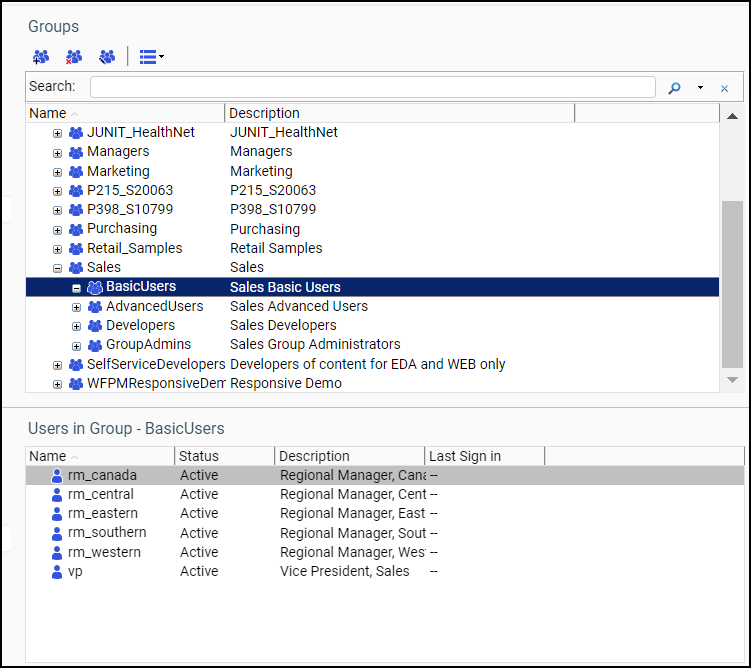Open the search options dropdown arrow
This screenshot has height=668, width=751.
(x=700, y=88)
